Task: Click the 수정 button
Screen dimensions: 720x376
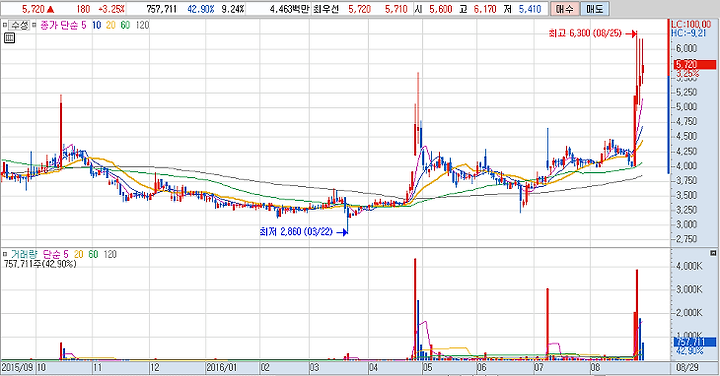Action: (20, 25)
